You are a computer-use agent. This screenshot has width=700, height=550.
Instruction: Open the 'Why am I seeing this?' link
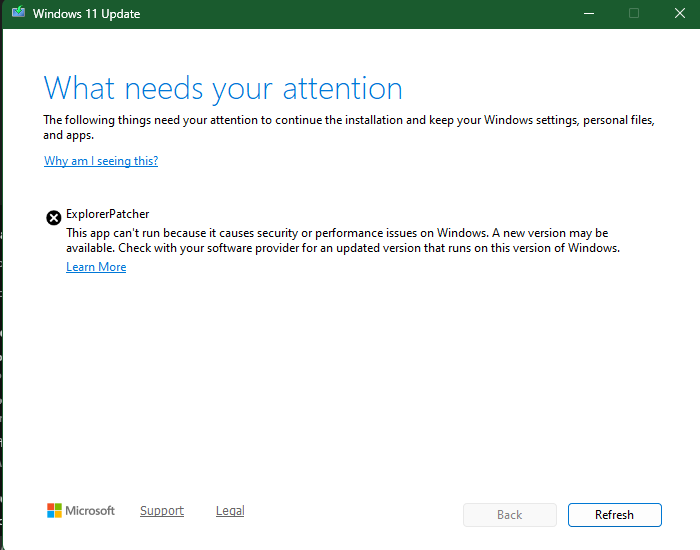point(101,161)
